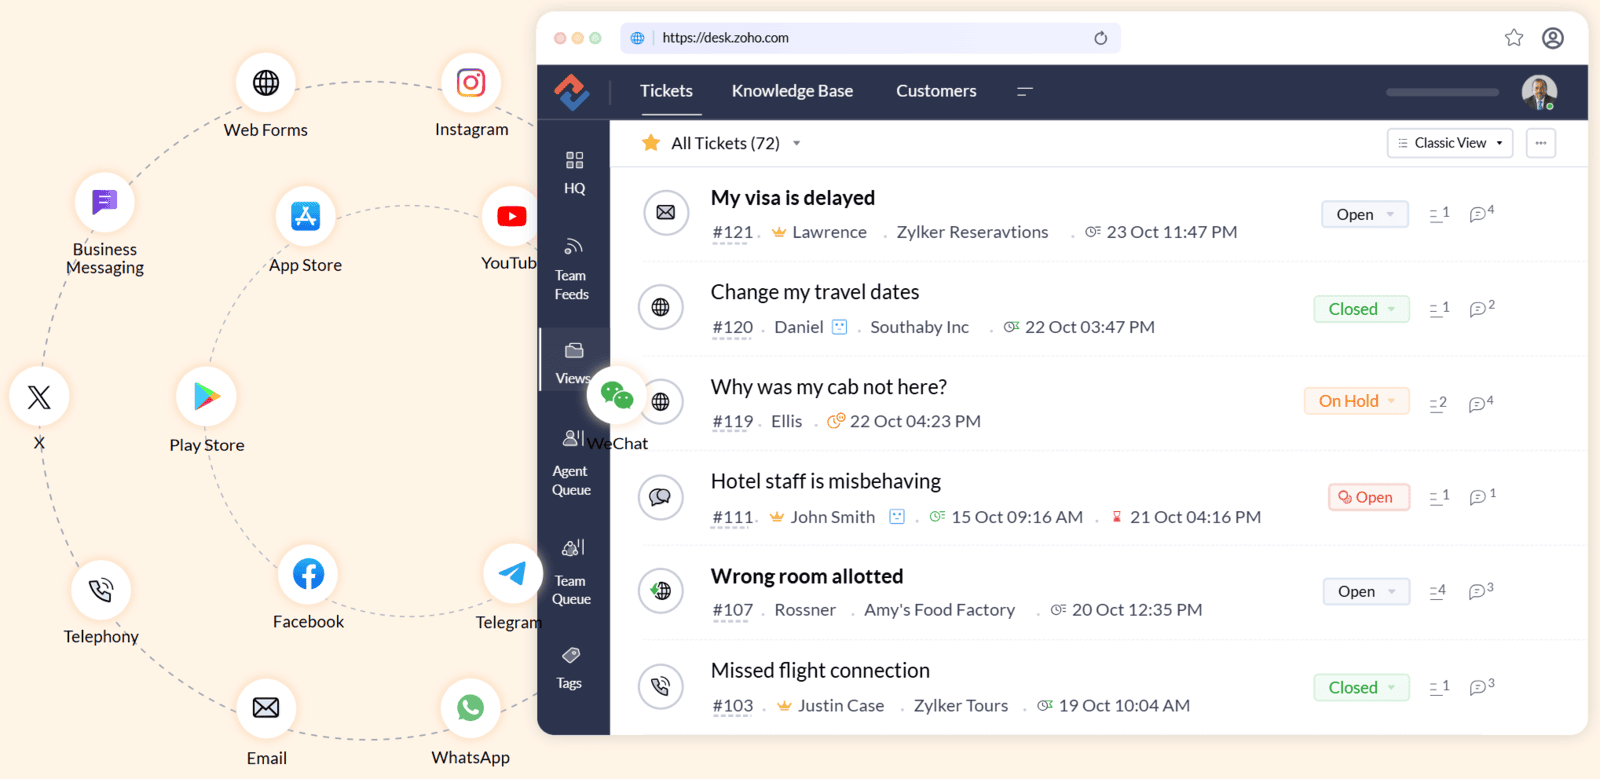Click the Telegram channel icon
Viewport: 1600px width, 779px height.
pos(512,573)
